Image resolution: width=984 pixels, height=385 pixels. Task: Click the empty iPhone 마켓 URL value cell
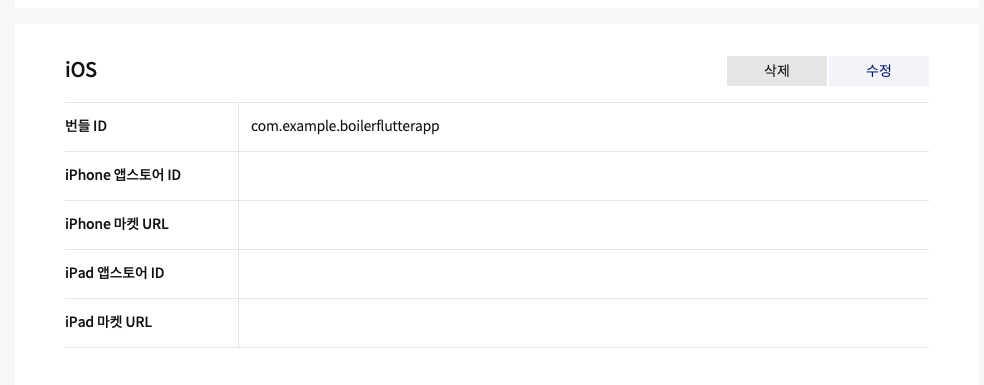click(584, 225)
